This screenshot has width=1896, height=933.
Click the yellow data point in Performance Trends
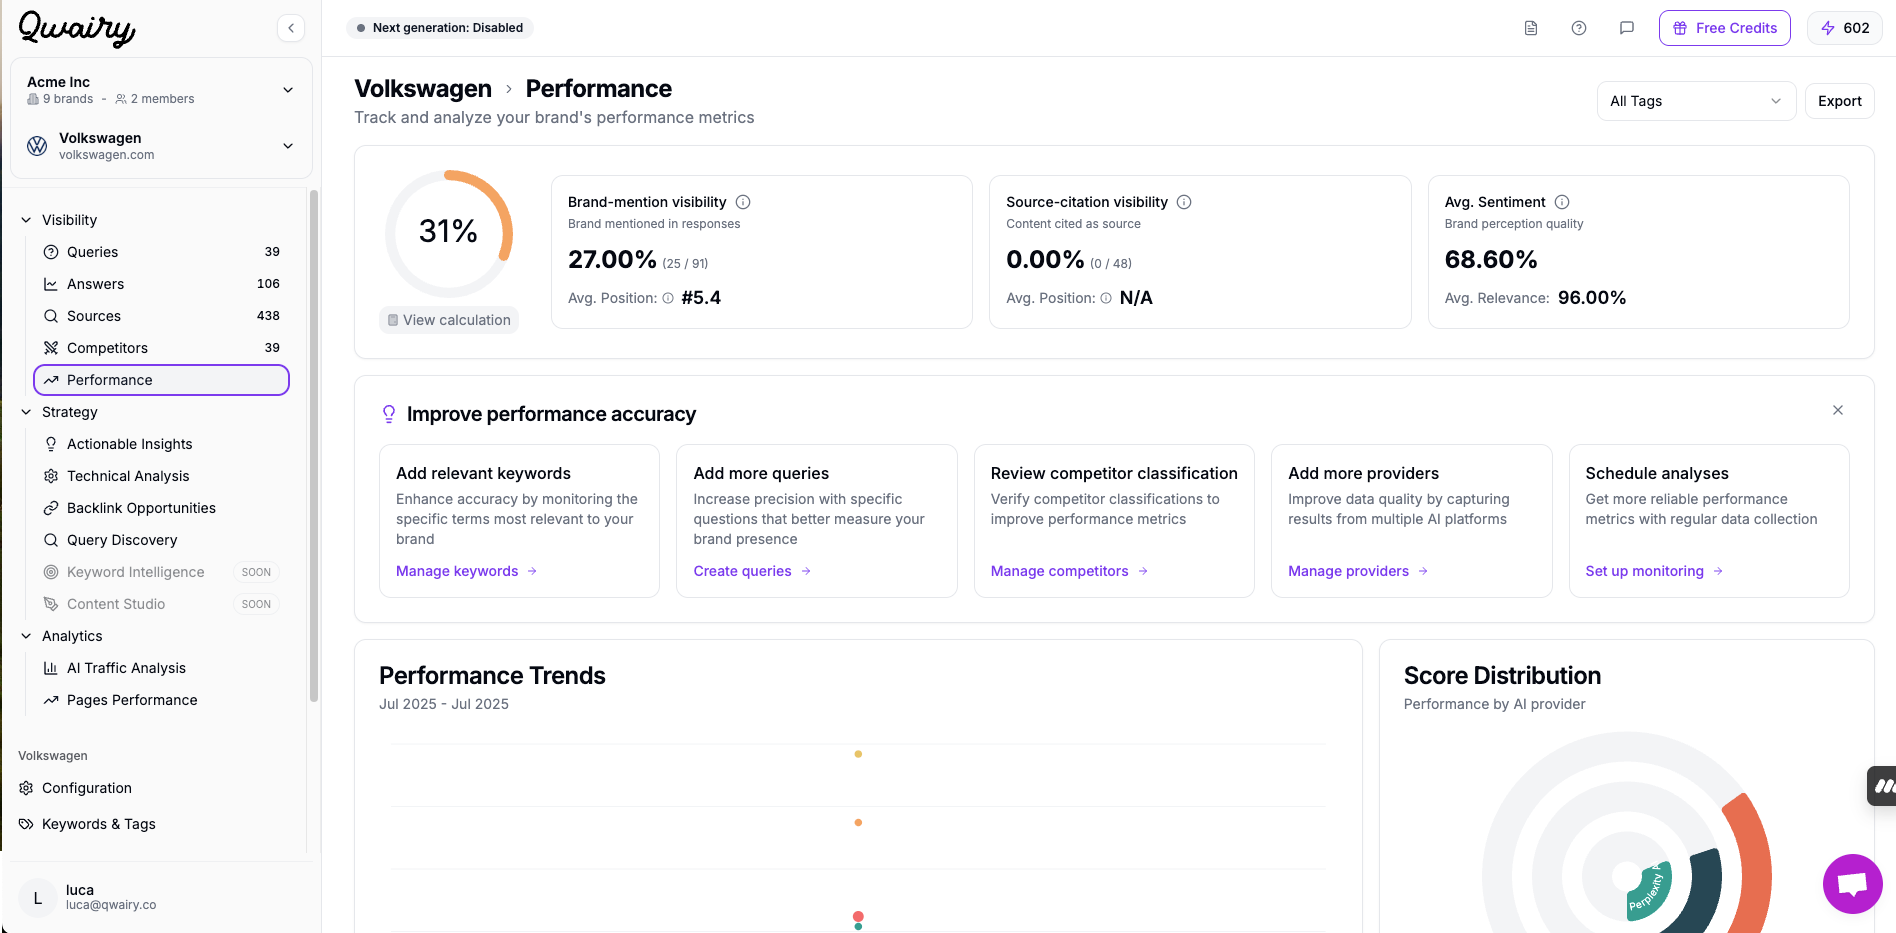click(x=858, y=754)
